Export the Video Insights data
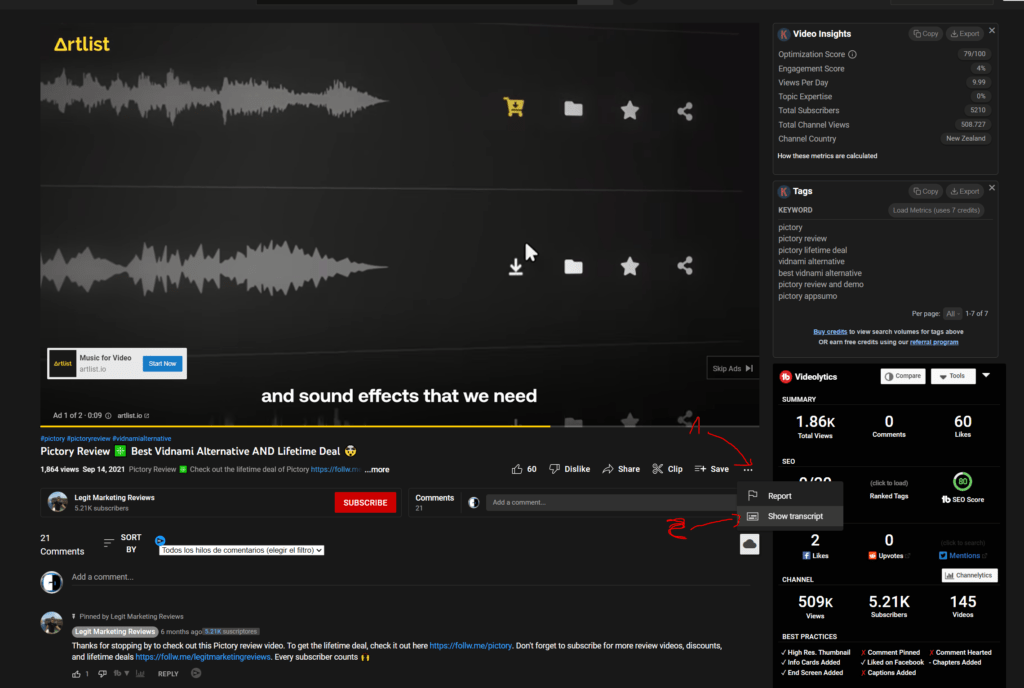Screen dimensions: 1024x688 click(965, 34)
